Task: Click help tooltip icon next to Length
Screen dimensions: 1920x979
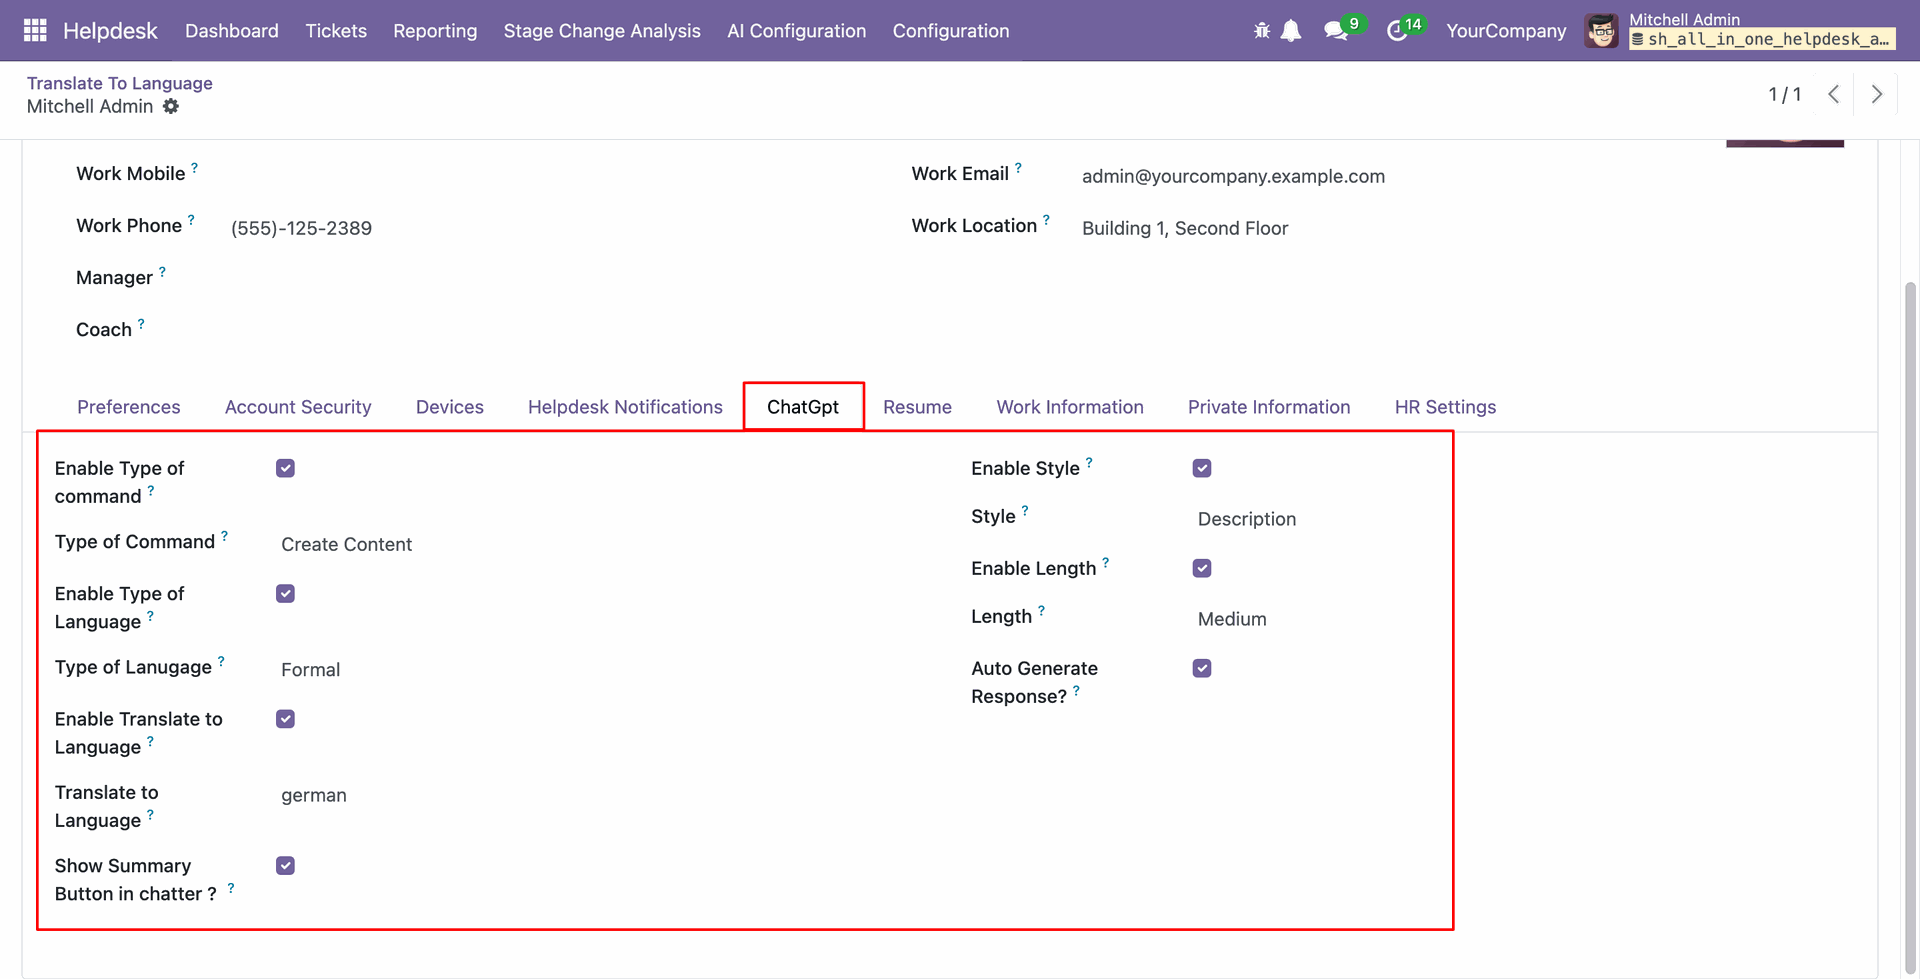Action: click(1041, 611)
